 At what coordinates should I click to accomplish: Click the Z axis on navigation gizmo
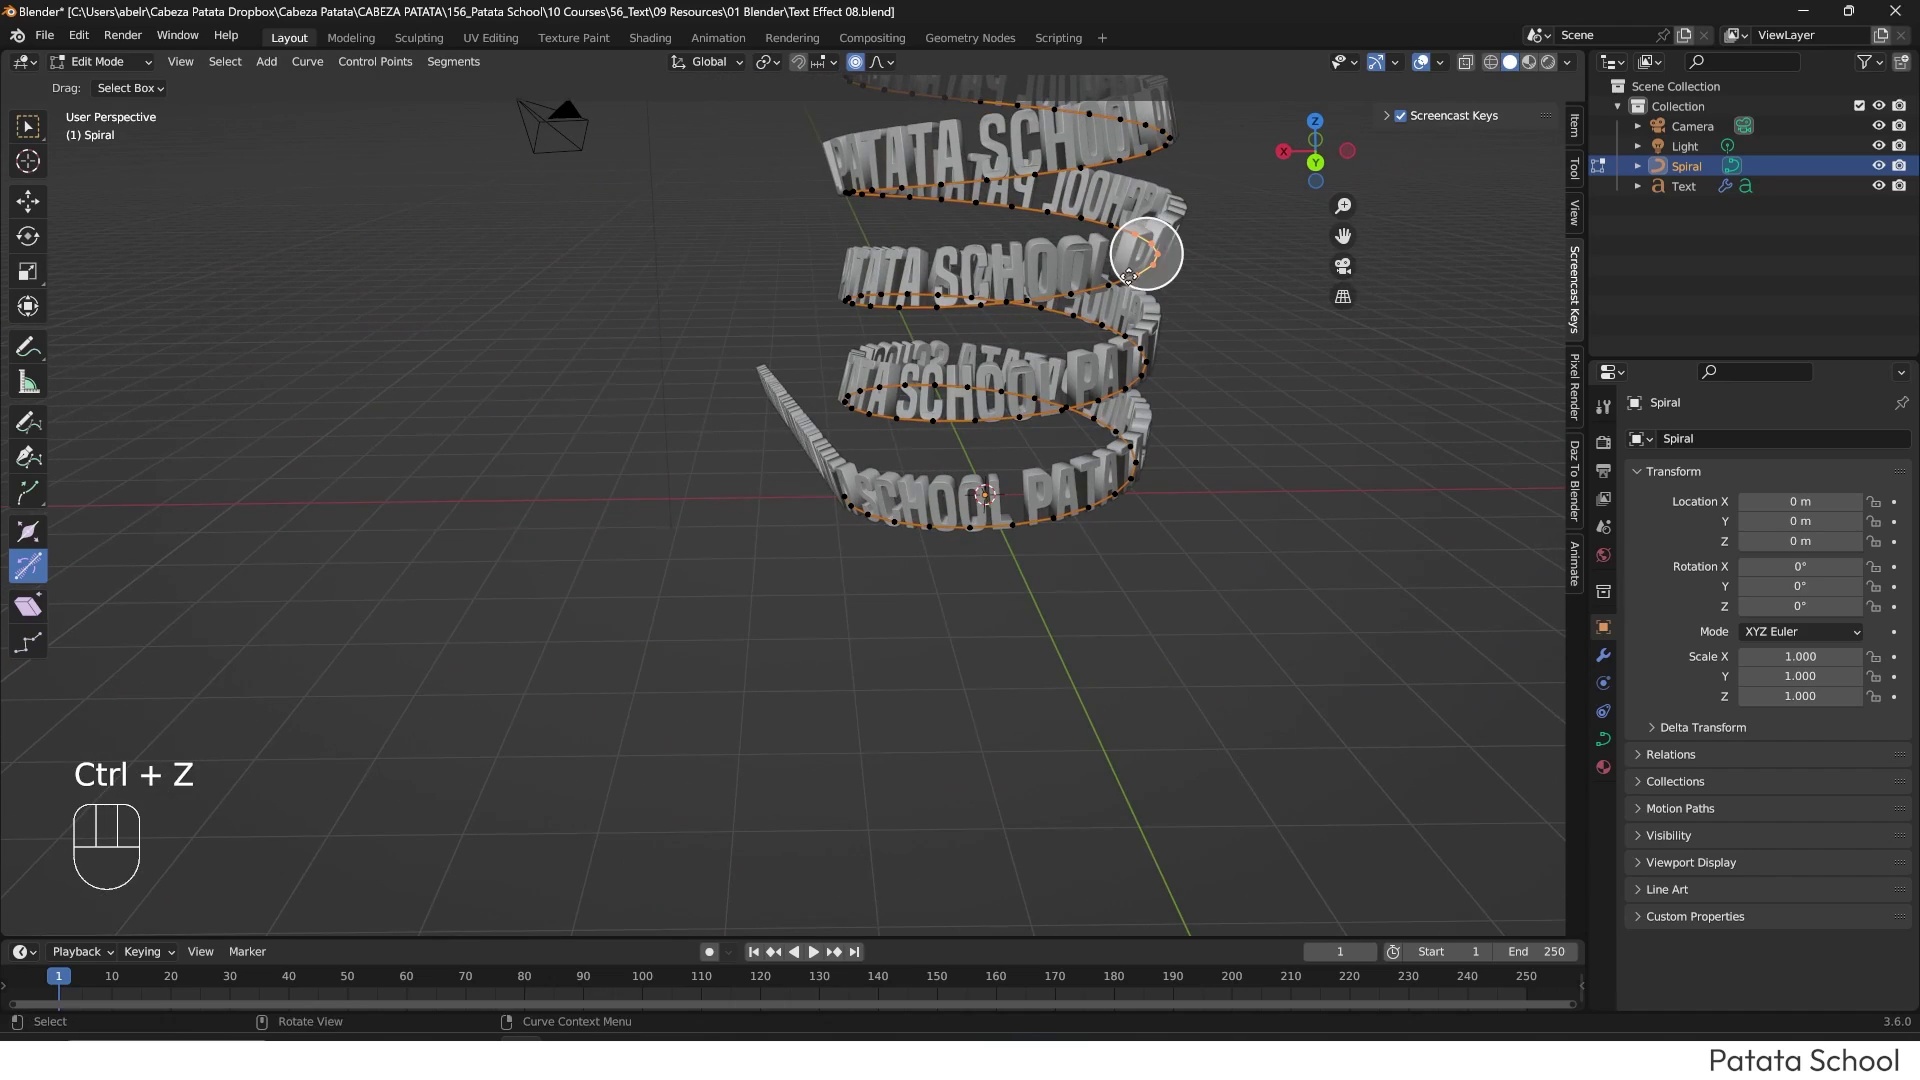click(x=1315, y=121)
